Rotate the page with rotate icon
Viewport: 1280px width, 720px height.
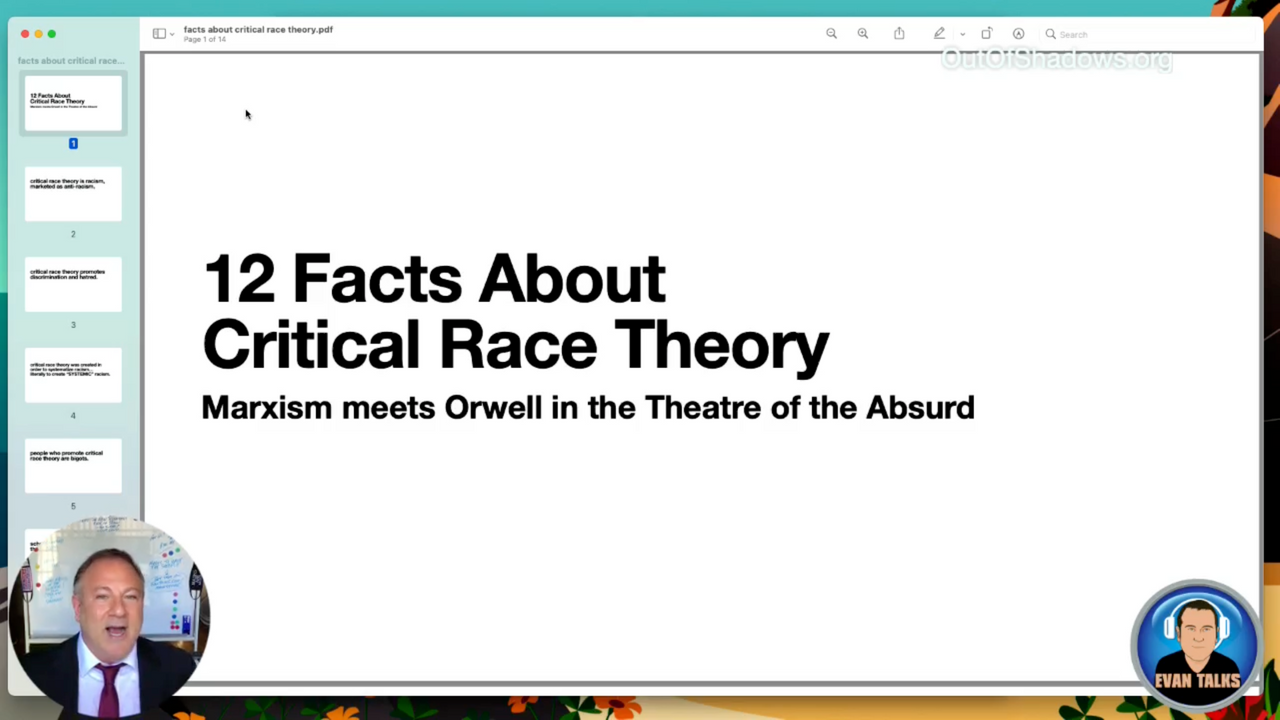click(986, 34)
